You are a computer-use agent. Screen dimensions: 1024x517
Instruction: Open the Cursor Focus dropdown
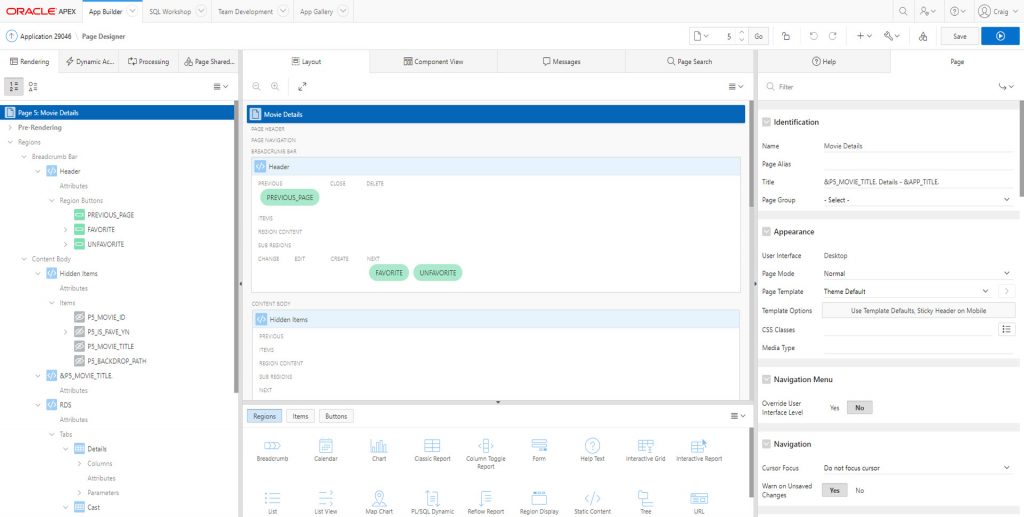click(918, 467)
